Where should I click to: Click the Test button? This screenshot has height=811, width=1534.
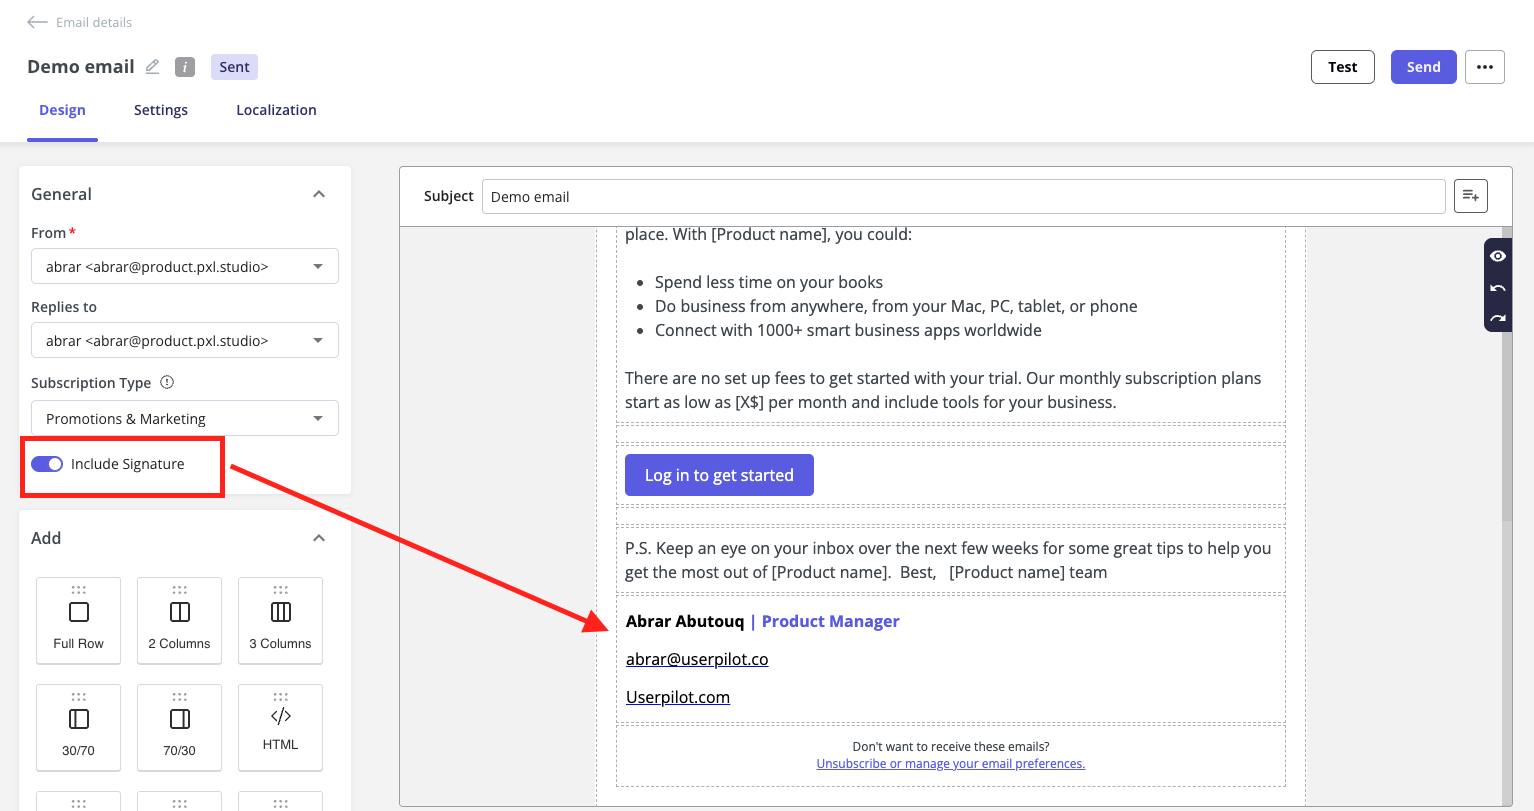pos(1343,67)
